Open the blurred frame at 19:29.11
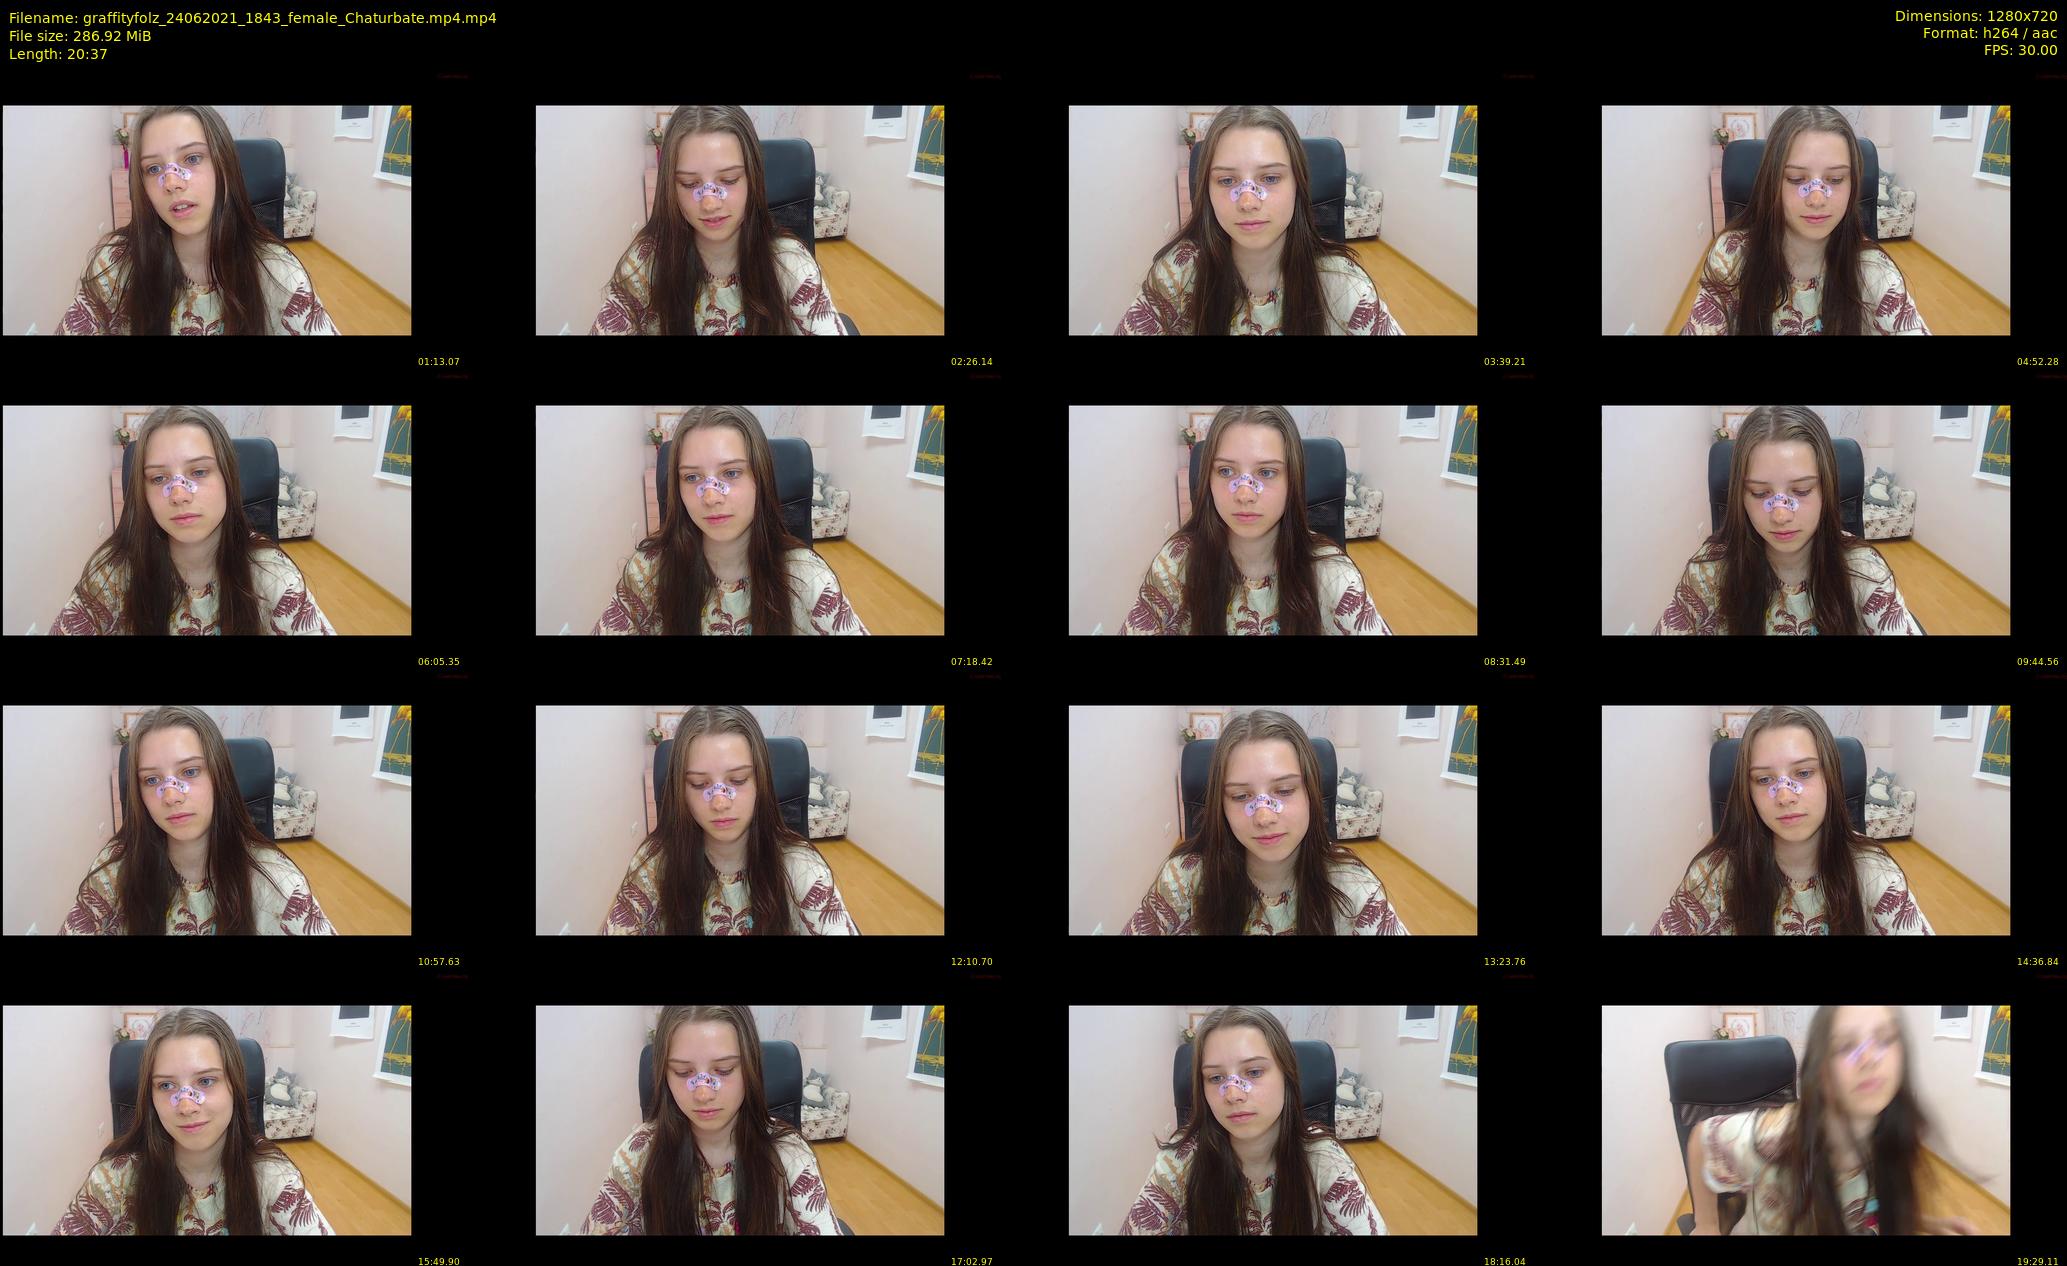The image size is (2067, 1266). pyautogui.click(x=1806, y=1120)
